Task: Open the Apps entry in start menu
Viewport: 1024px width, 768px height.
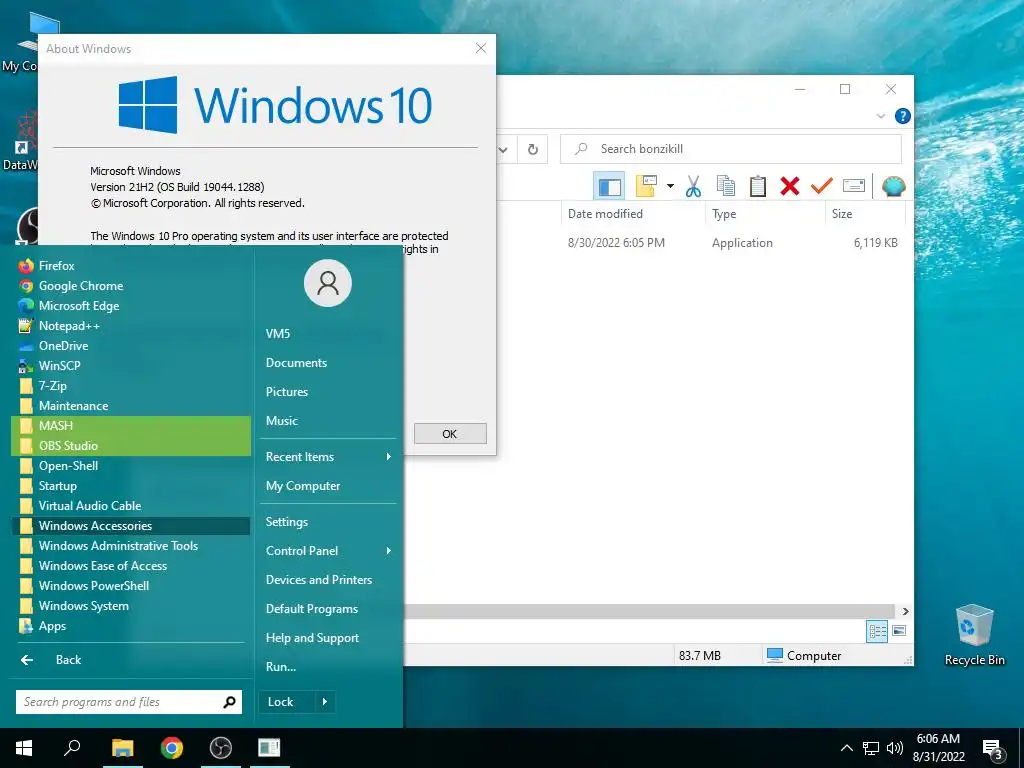Action: coord(131,626)
